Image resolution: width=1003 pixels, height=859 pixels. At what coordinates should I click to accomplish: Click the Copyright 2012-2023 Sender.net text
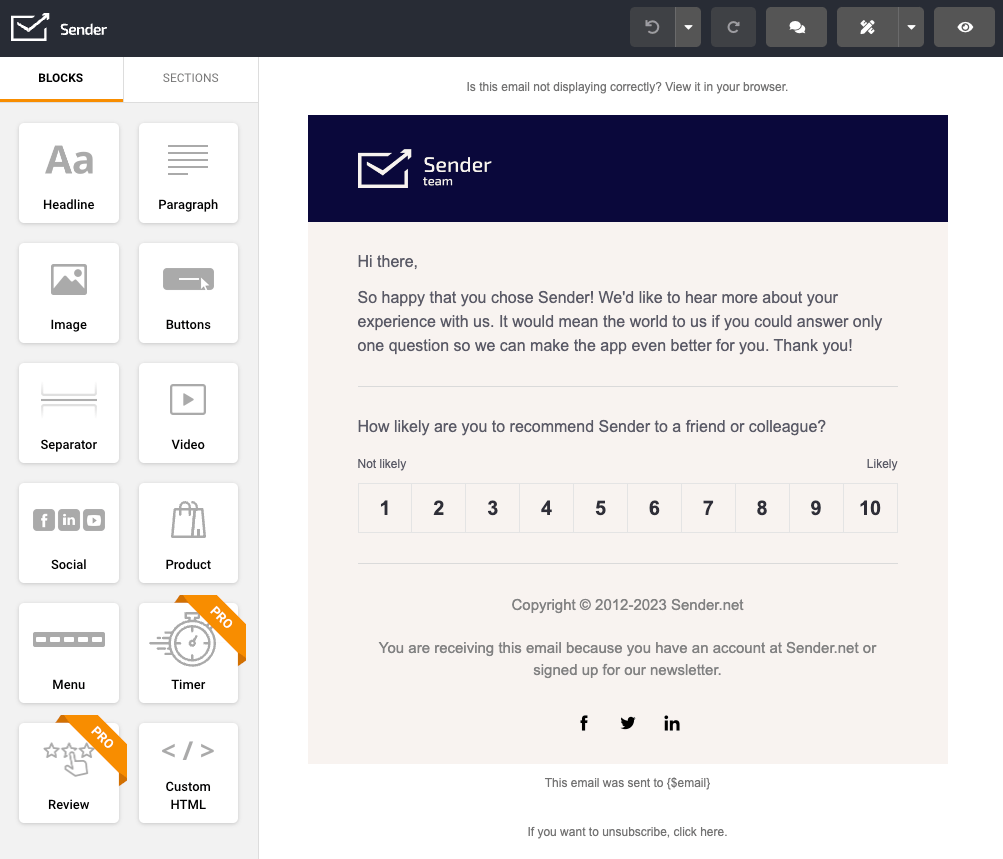tap(628, 605)
